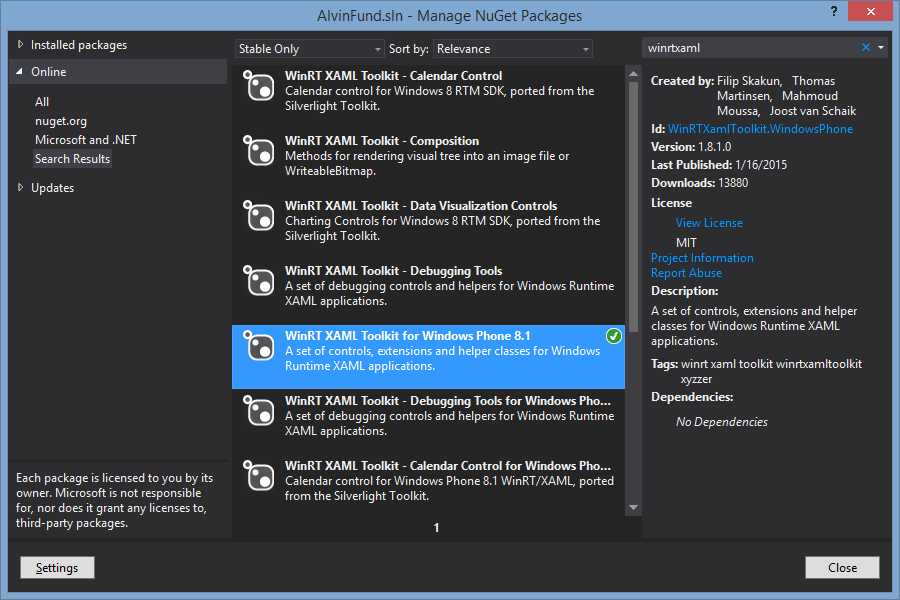Click the Windows Phone 8.1 toolkit icon
Image resolution: width=900 pixels, height=600 pixels.
click(258, 345)
